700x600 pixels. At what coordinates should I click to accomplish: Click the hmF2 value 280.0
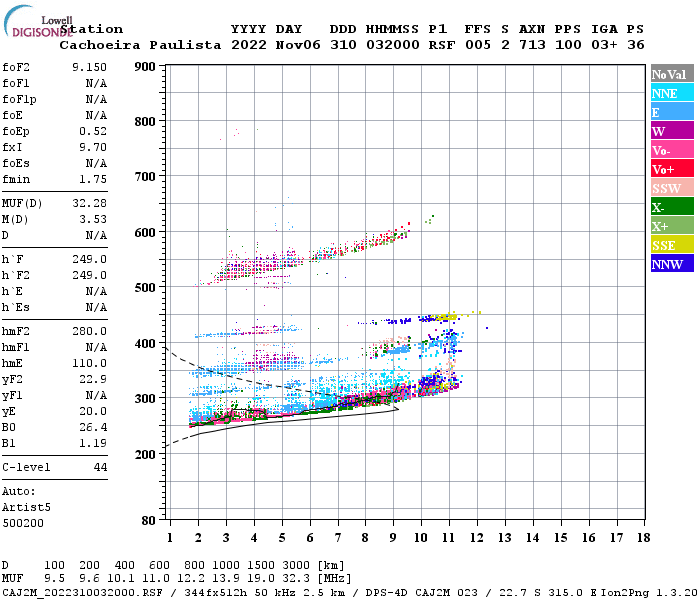click(89, 332)
